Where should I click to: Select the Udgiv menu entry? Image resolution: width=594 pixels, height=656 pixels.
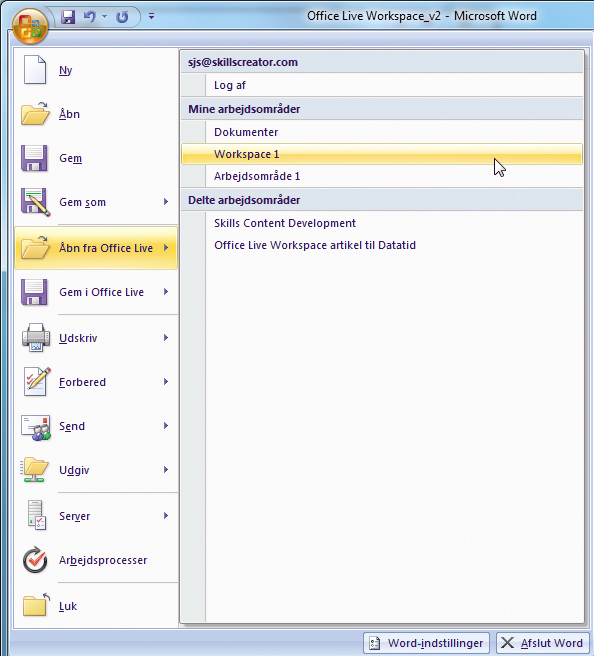[x=96, y=470]
